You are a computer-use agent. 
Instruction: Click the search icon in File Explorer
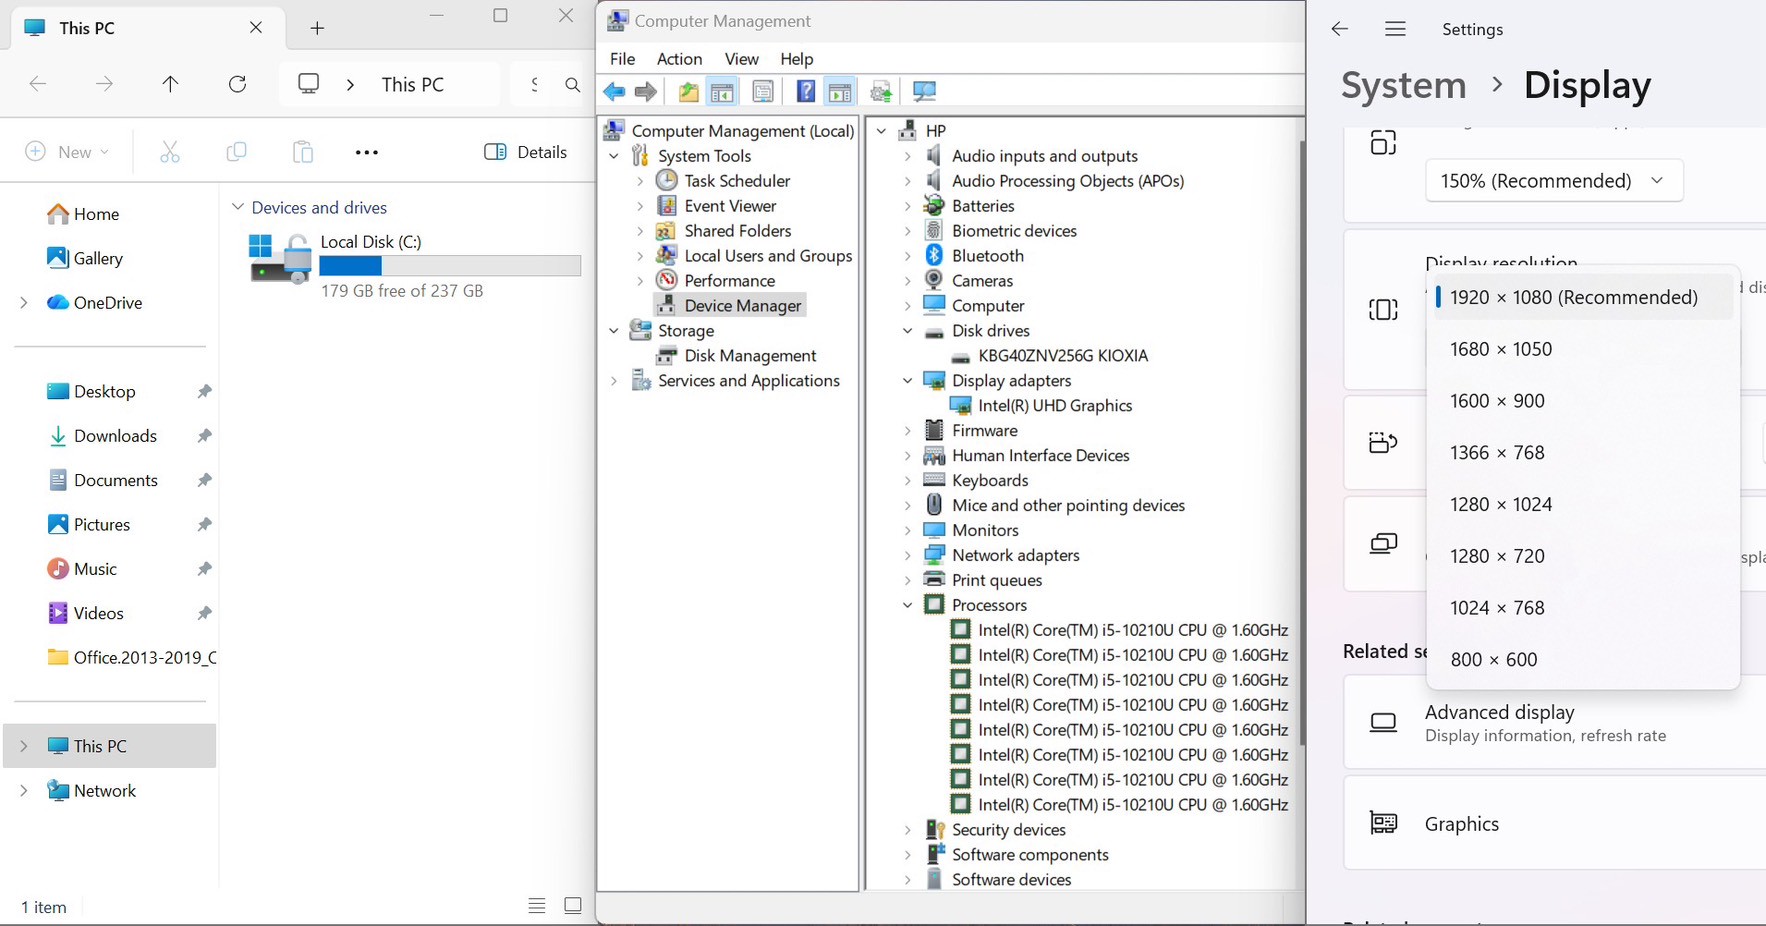pyautogui.click(x=572, y=85)
